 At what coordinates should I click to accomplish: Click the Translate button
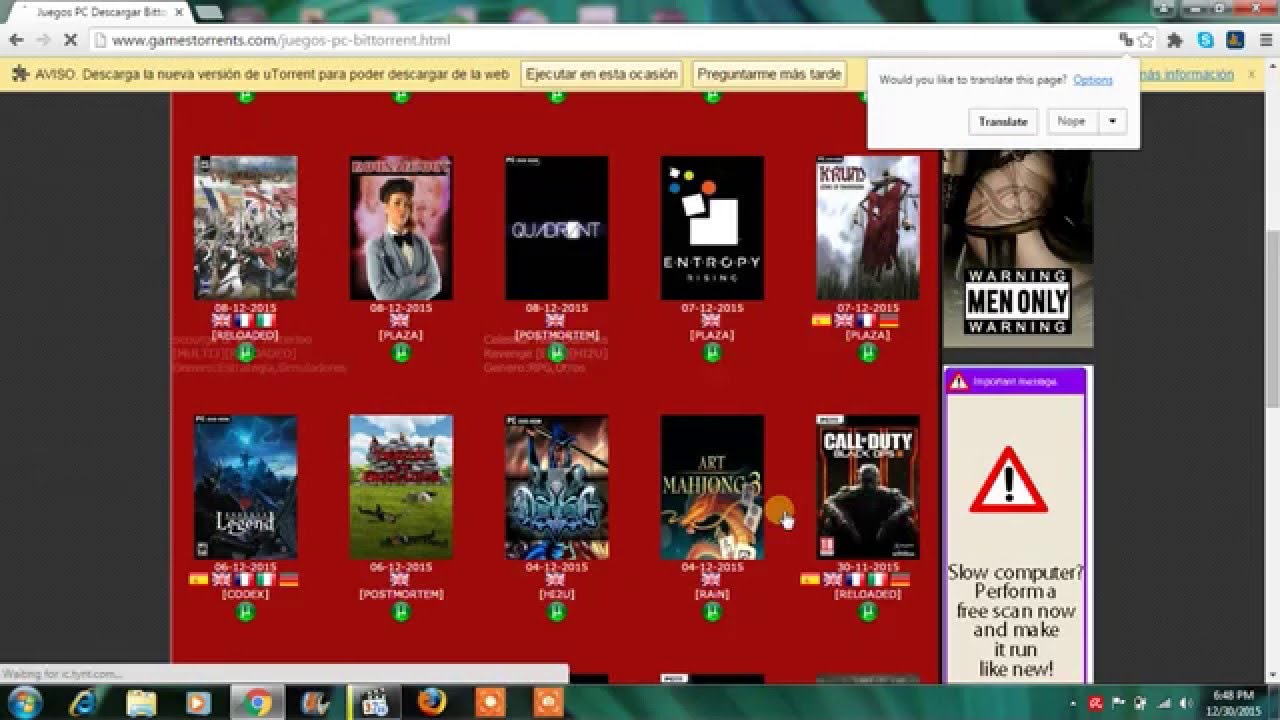pos(1003,121)
